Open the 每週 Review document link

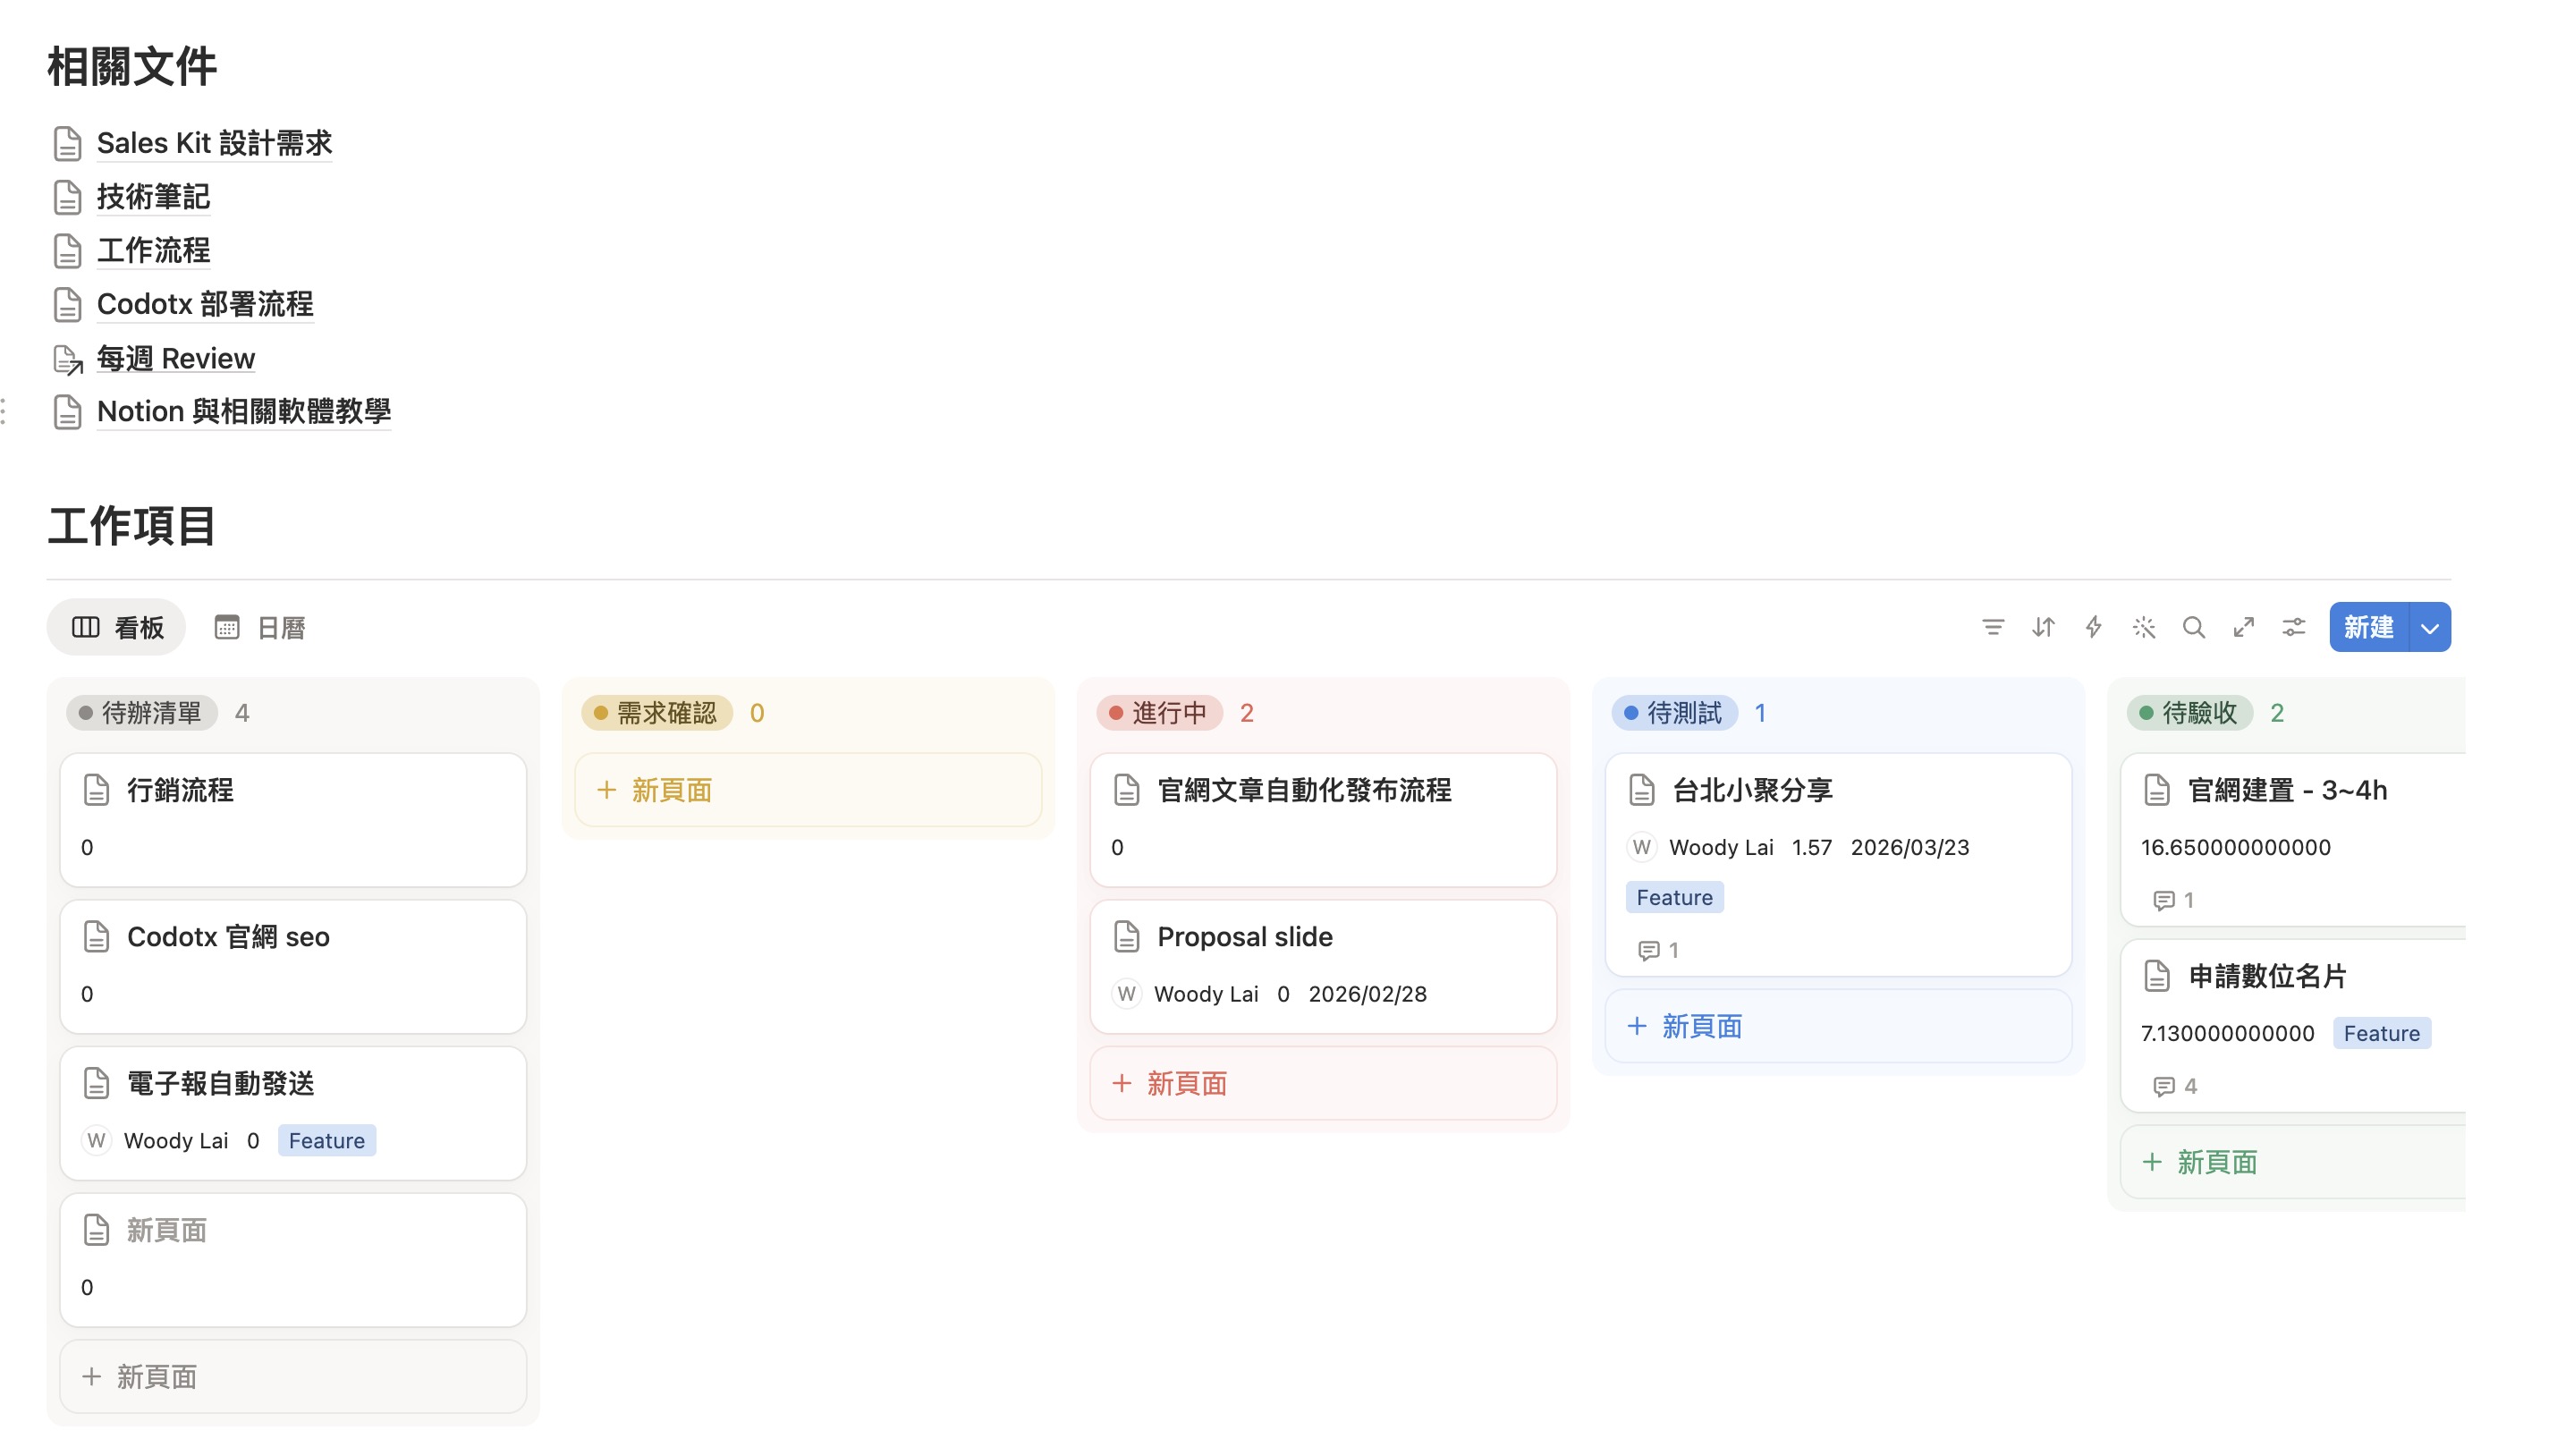pos(176,358)
